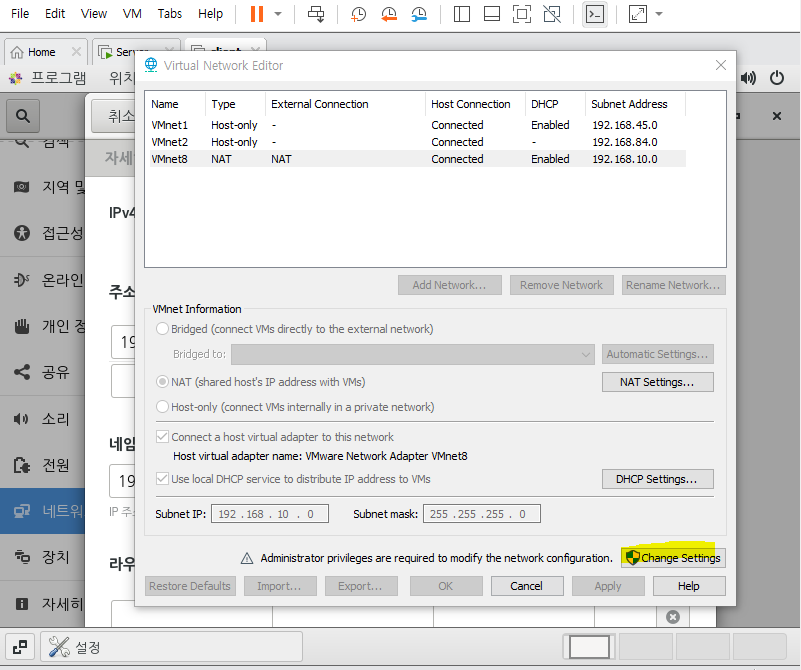Image resolution: width=801 pixels, height=670 pixels.
Task: Open the 지역 settings sidebar item
Action: [x=43, y=187]
